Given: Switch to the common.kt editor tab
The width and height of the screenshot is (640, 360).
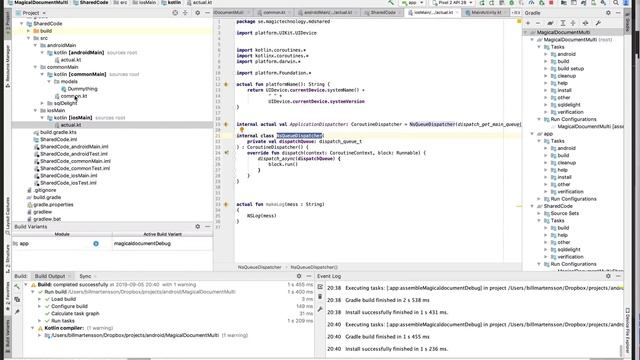Looking at the screenshot, I should [273, 13].
